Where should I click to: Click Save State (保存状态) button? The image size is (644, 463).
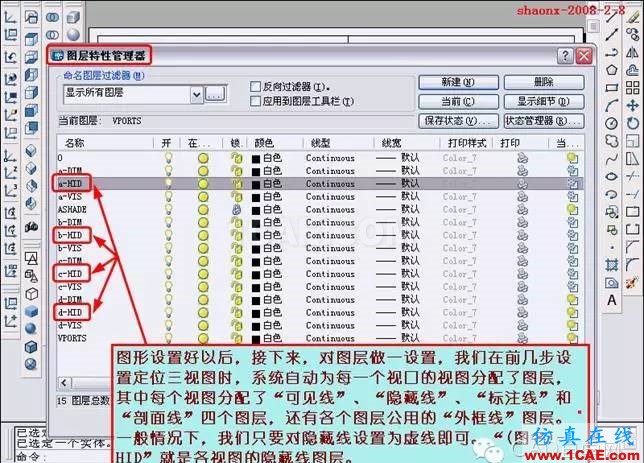click(x=458, y=121)
